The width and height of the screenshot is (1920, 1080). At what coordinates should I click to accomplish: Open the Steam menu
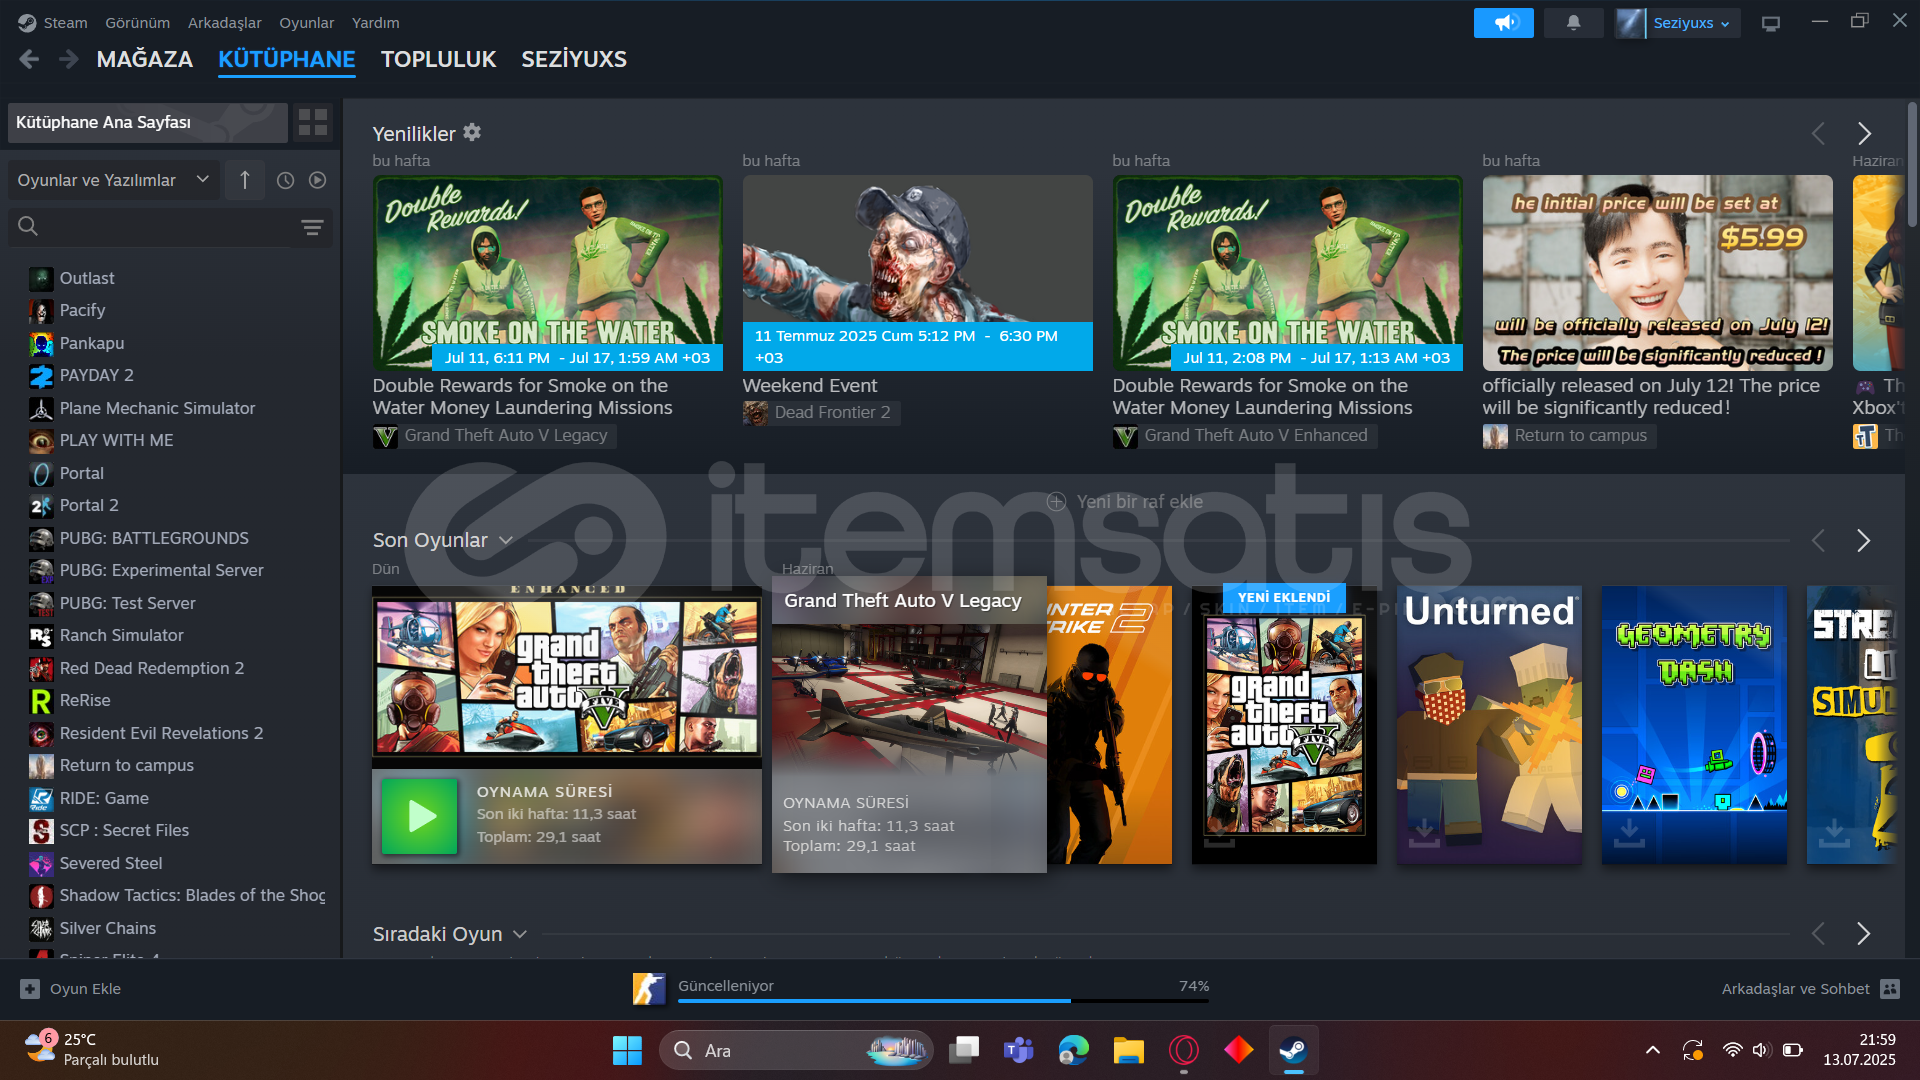coord(65,22)
